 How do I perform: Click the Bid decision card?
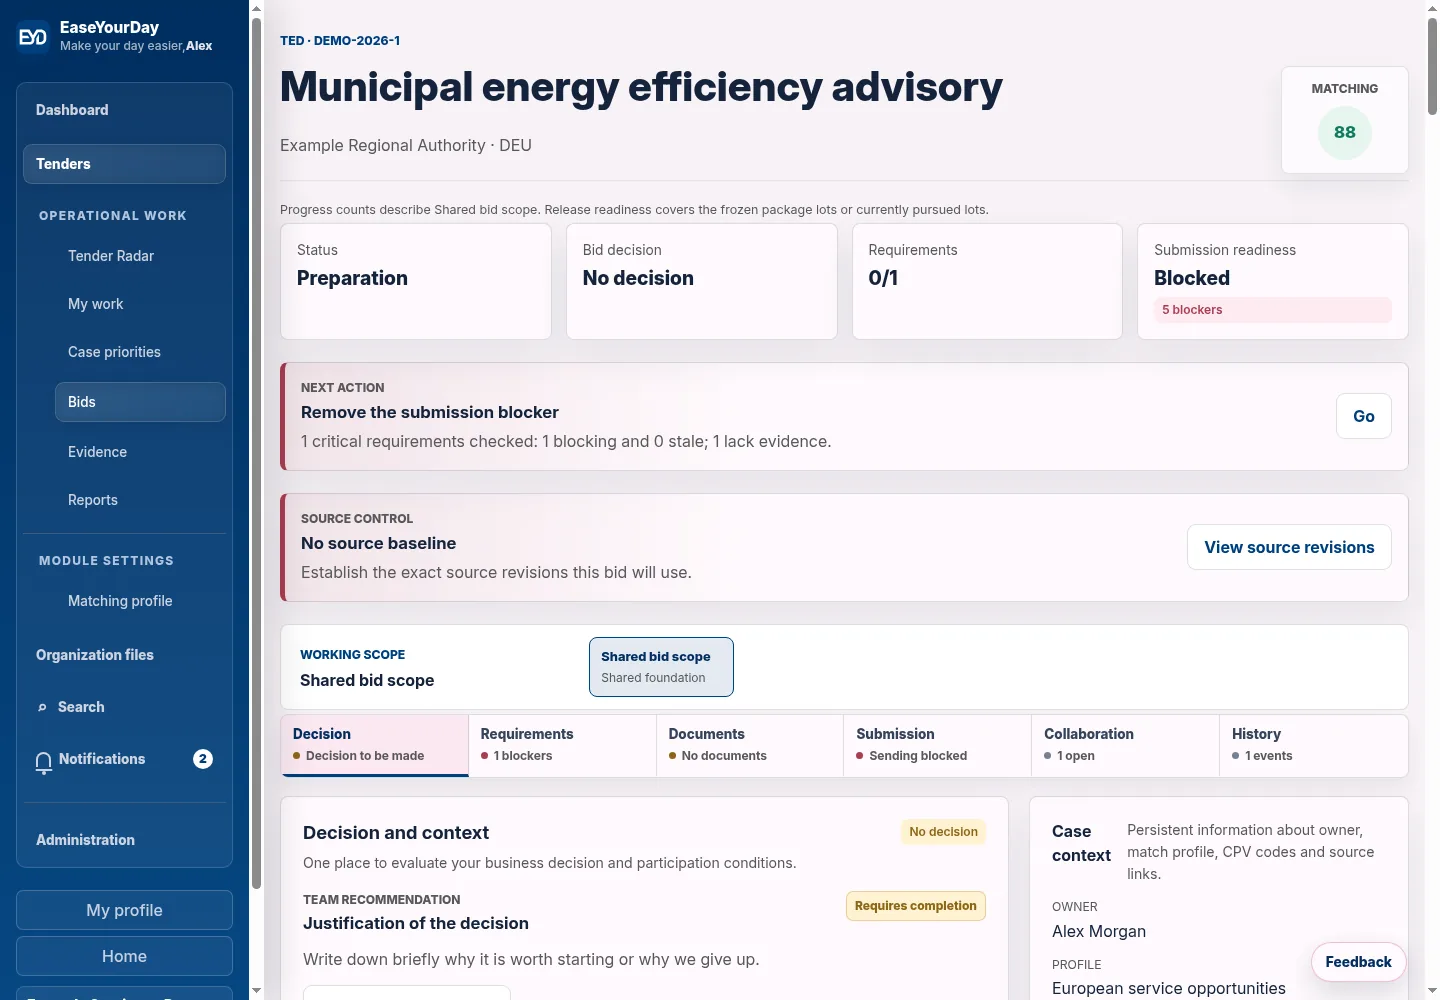(x=702, y=281)
